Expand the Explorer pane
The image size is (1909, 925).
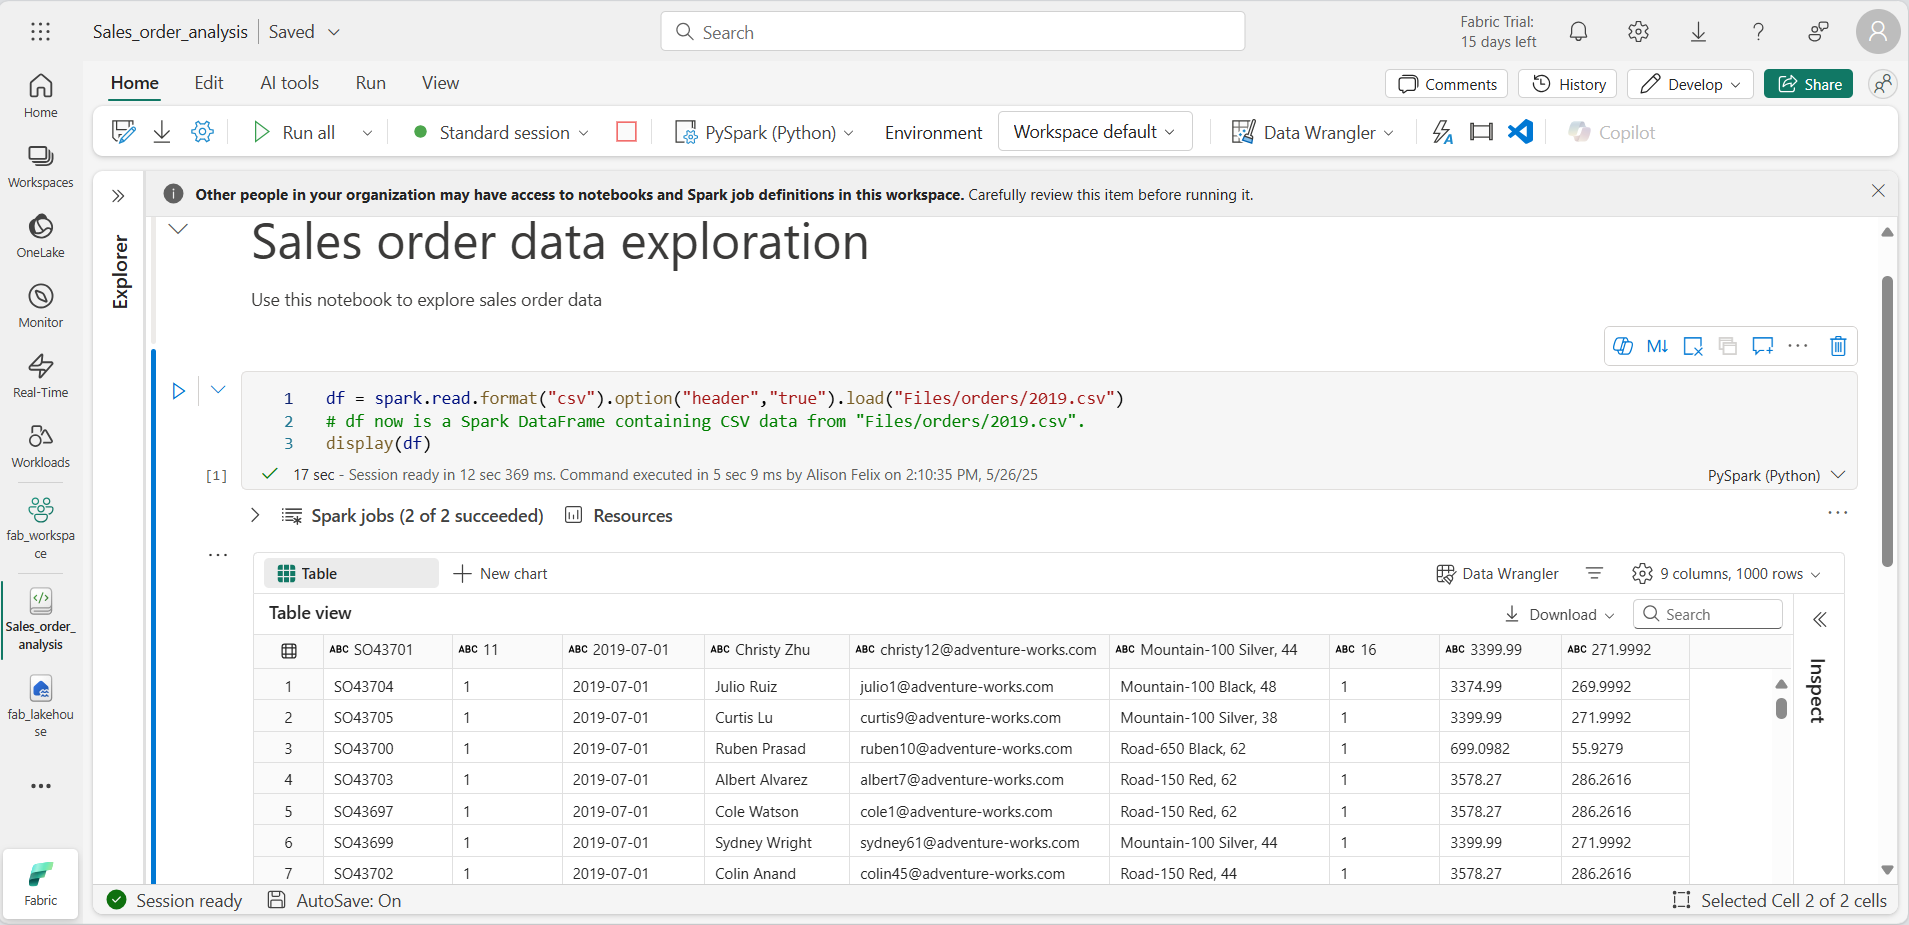coord(118,196)
